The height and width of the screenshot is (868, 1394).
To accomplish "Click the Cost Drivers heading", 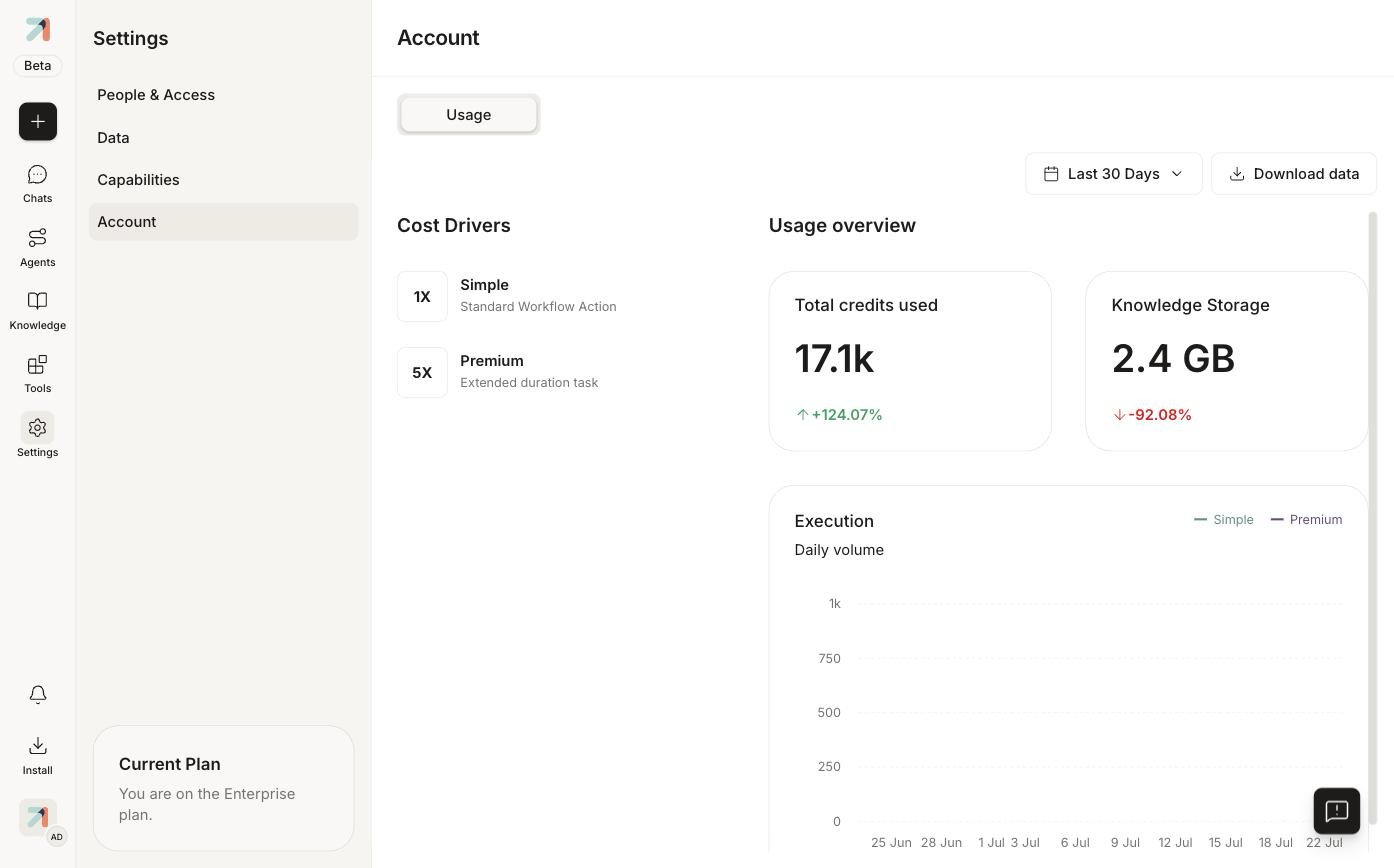I will coord(454,226).
